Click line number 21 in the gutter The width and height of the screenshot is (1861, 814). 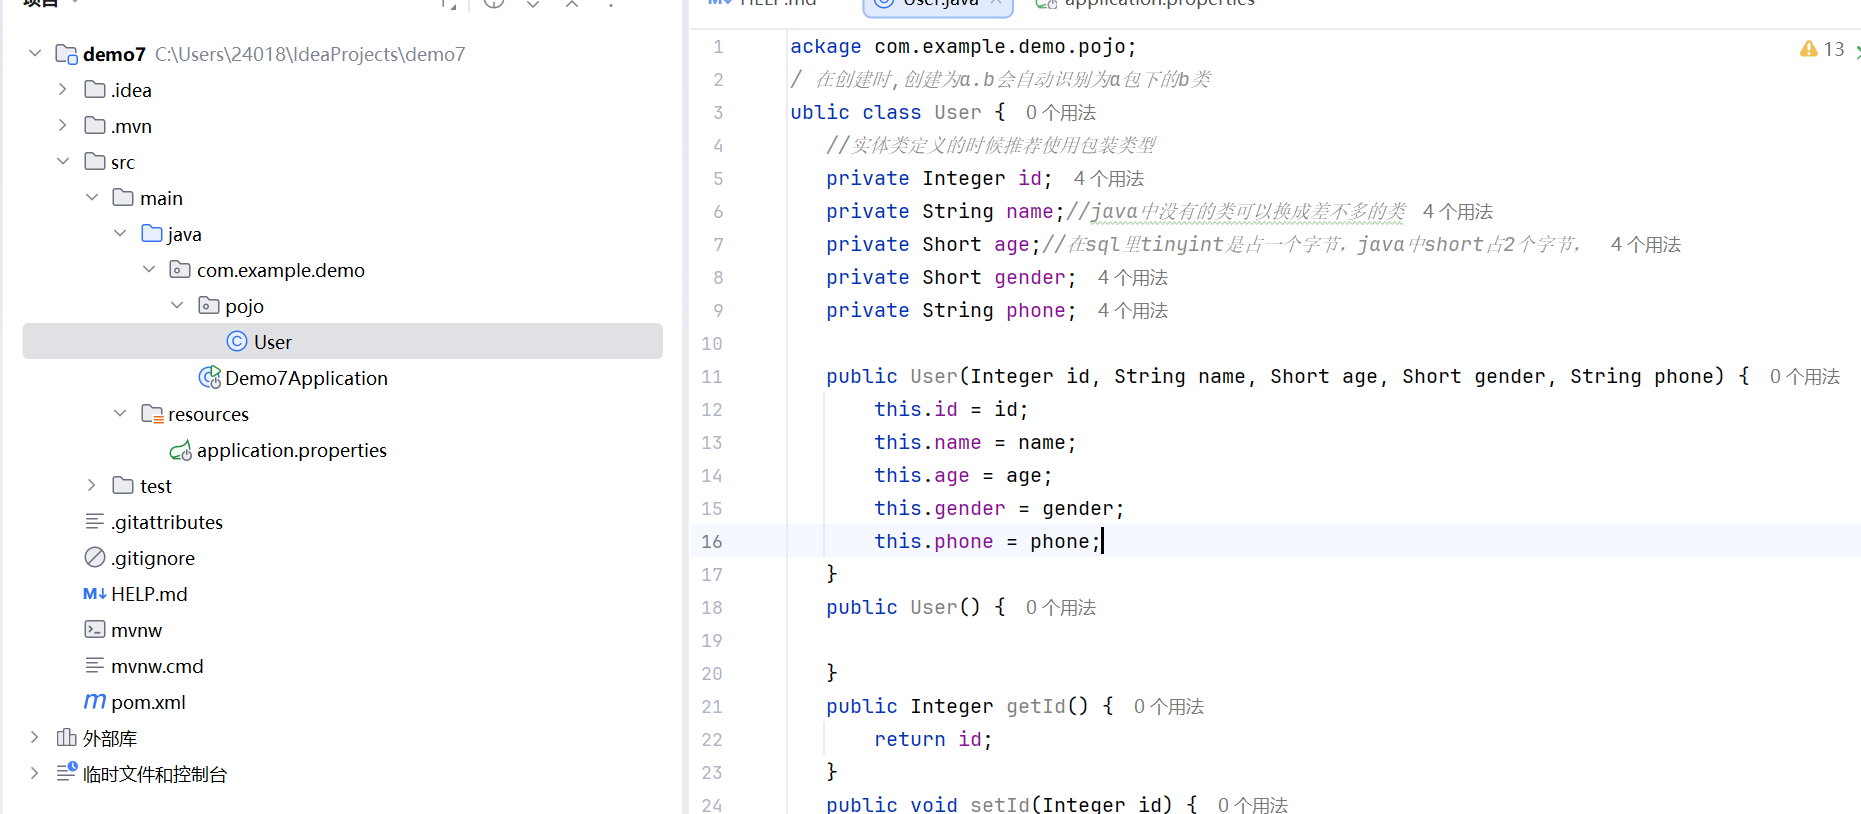(711, 706)
